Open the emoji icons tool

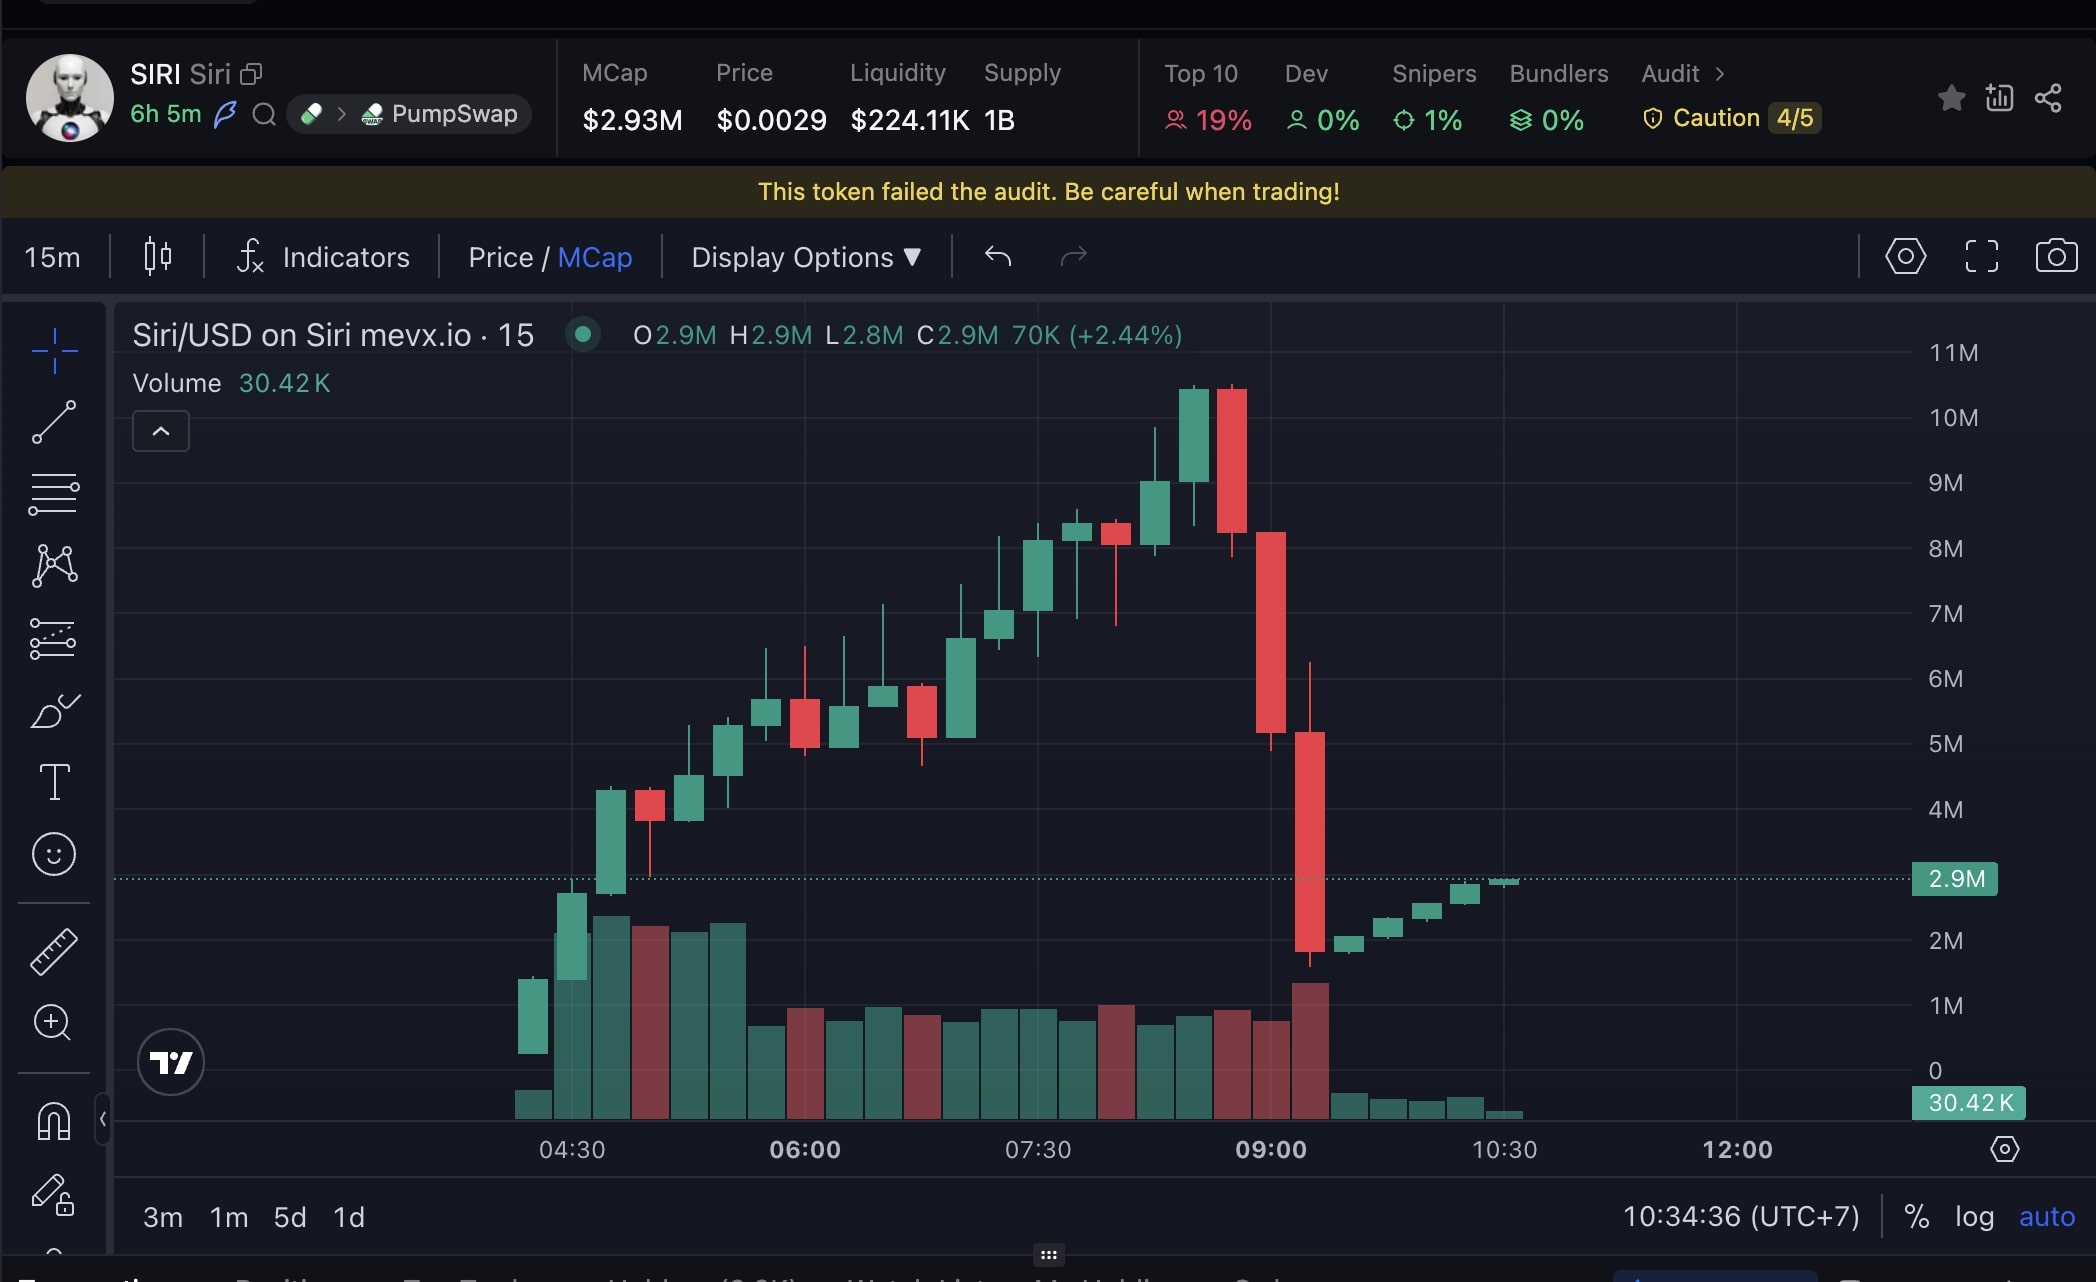[54, 854]
